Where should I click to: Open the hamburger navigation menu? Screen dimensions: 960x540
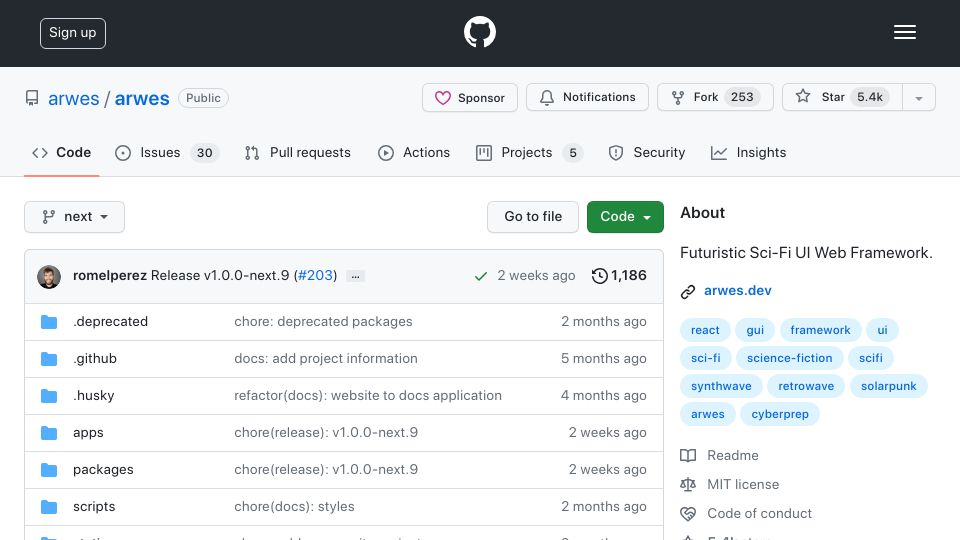(904, 32)
